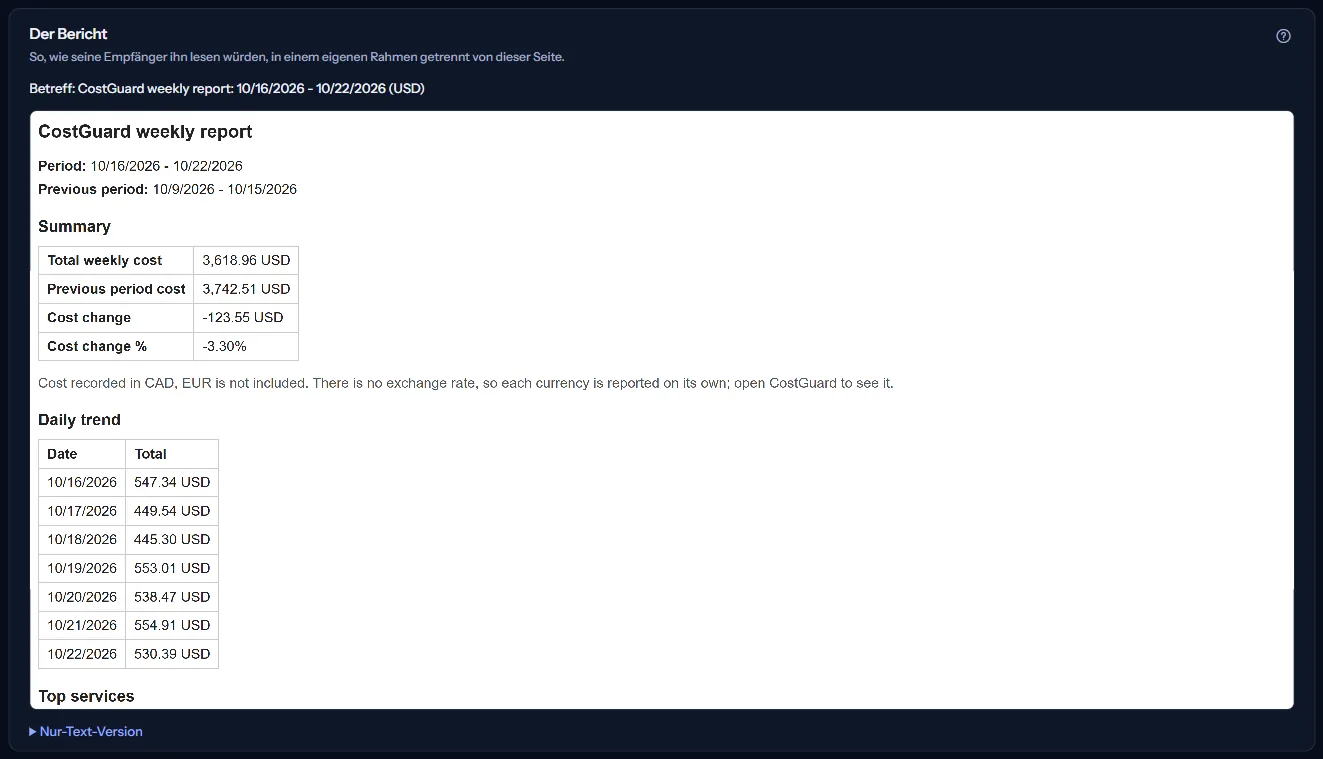1323x759 pixels.
Task: Click the CostGuard weekly report heading
Action: pyautogui.click(x=145, y=132)
